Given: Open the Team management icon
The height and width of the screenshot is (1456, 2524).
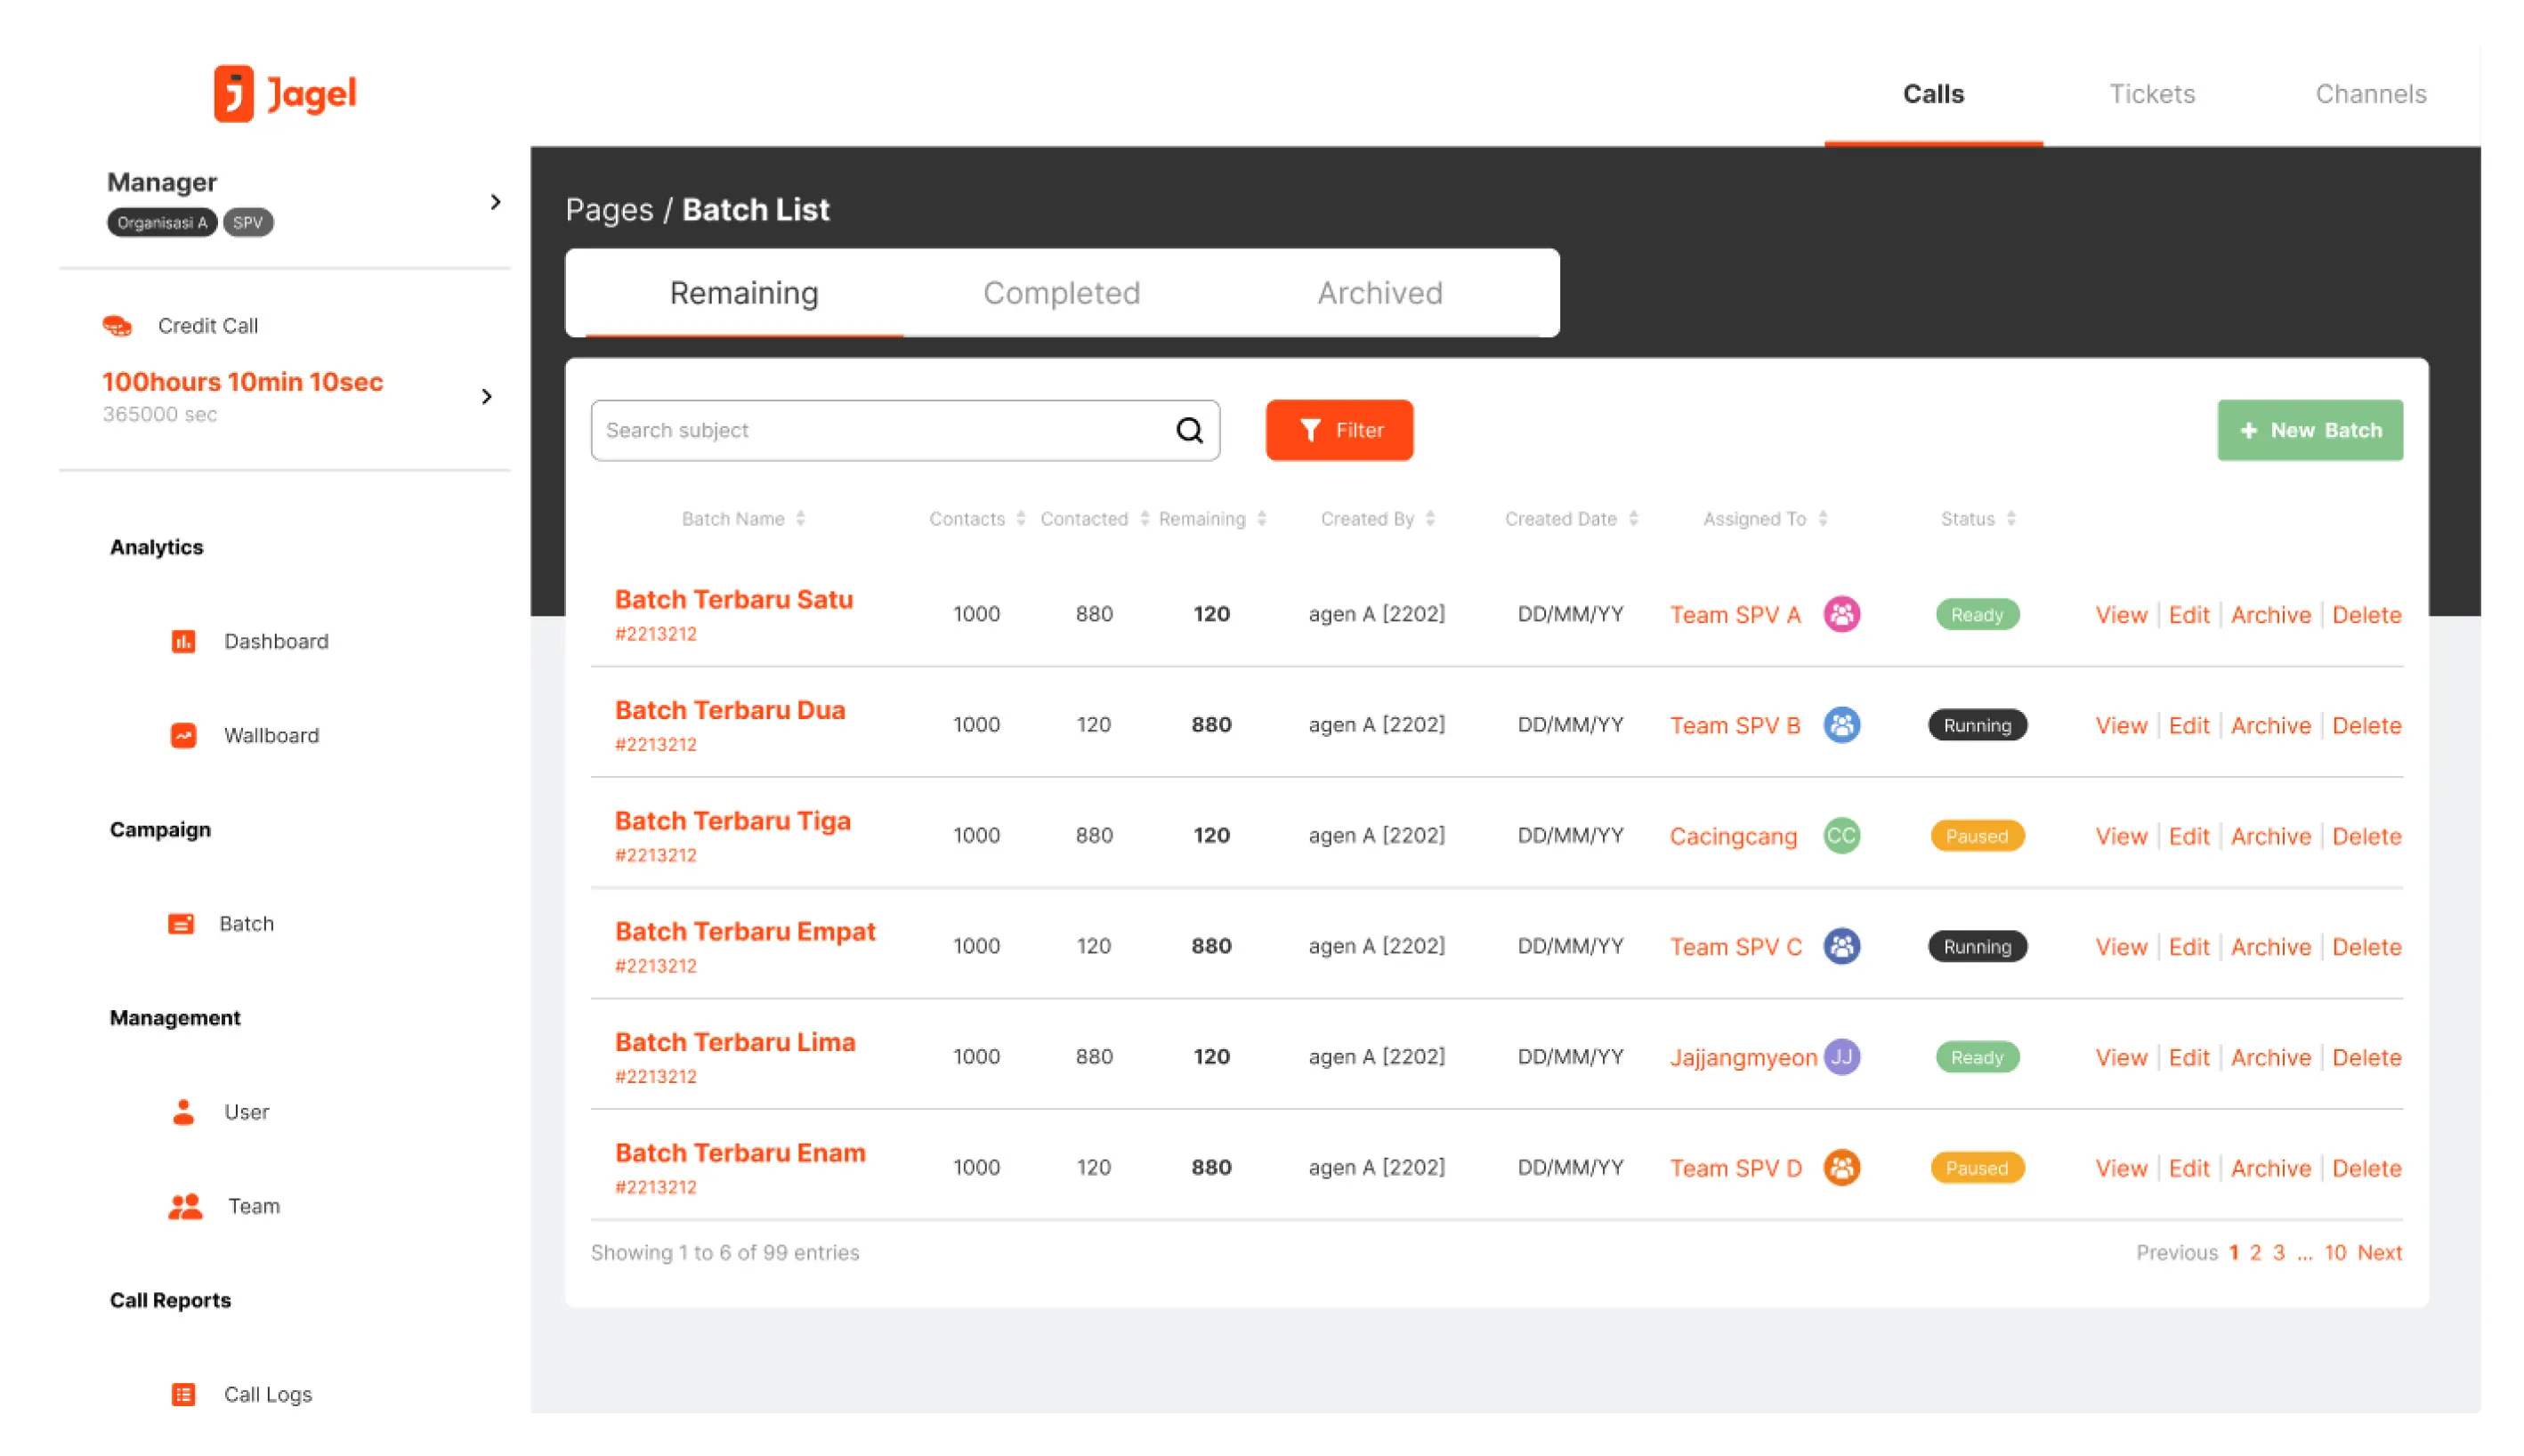Looking at the screenshot, I should pos(185,1206).
